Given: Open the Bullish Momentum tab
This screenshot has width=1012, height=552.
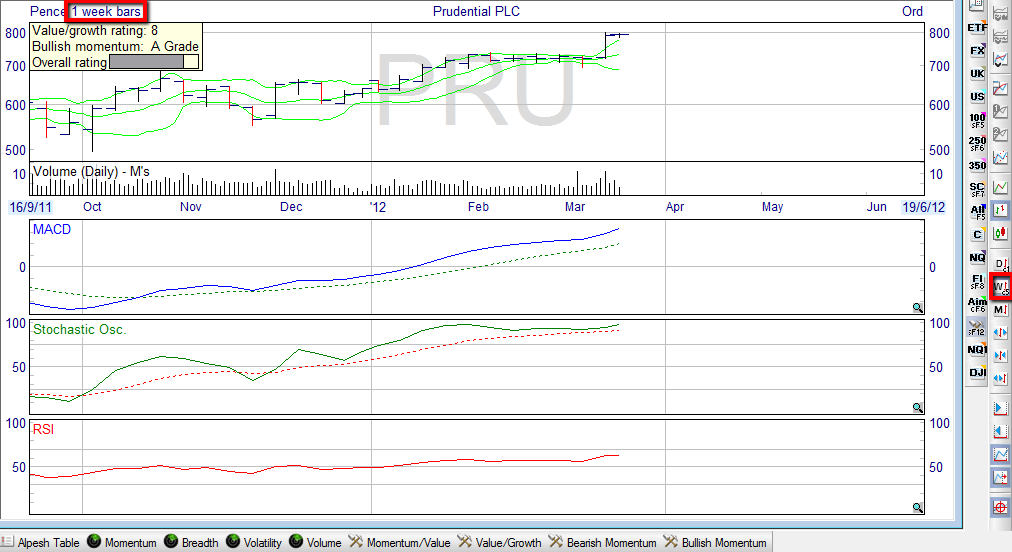Looking at the screenshot, I should [715, 542].
